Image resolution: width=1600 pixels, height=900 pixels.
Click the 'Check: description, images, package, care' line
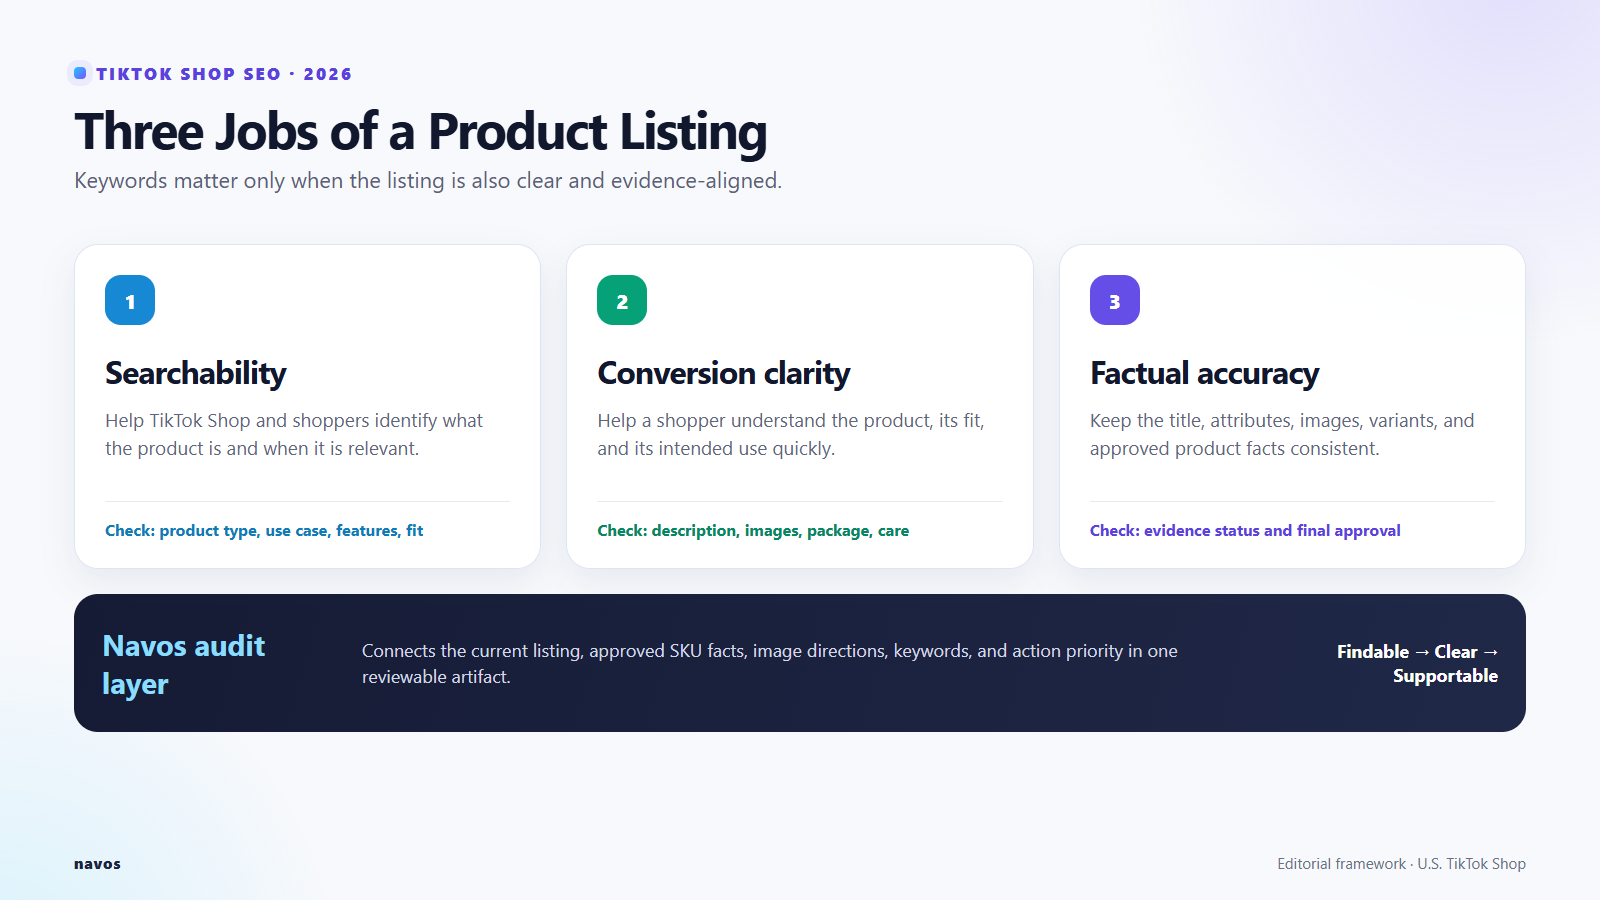[x=753, y=531]
